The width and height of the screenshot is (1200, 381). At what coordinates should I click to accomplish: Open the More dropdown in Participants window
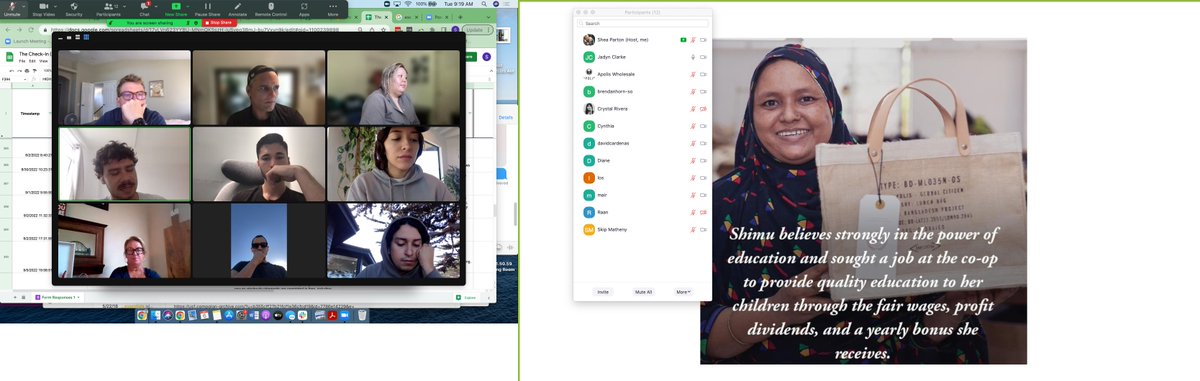coord(683,292)
